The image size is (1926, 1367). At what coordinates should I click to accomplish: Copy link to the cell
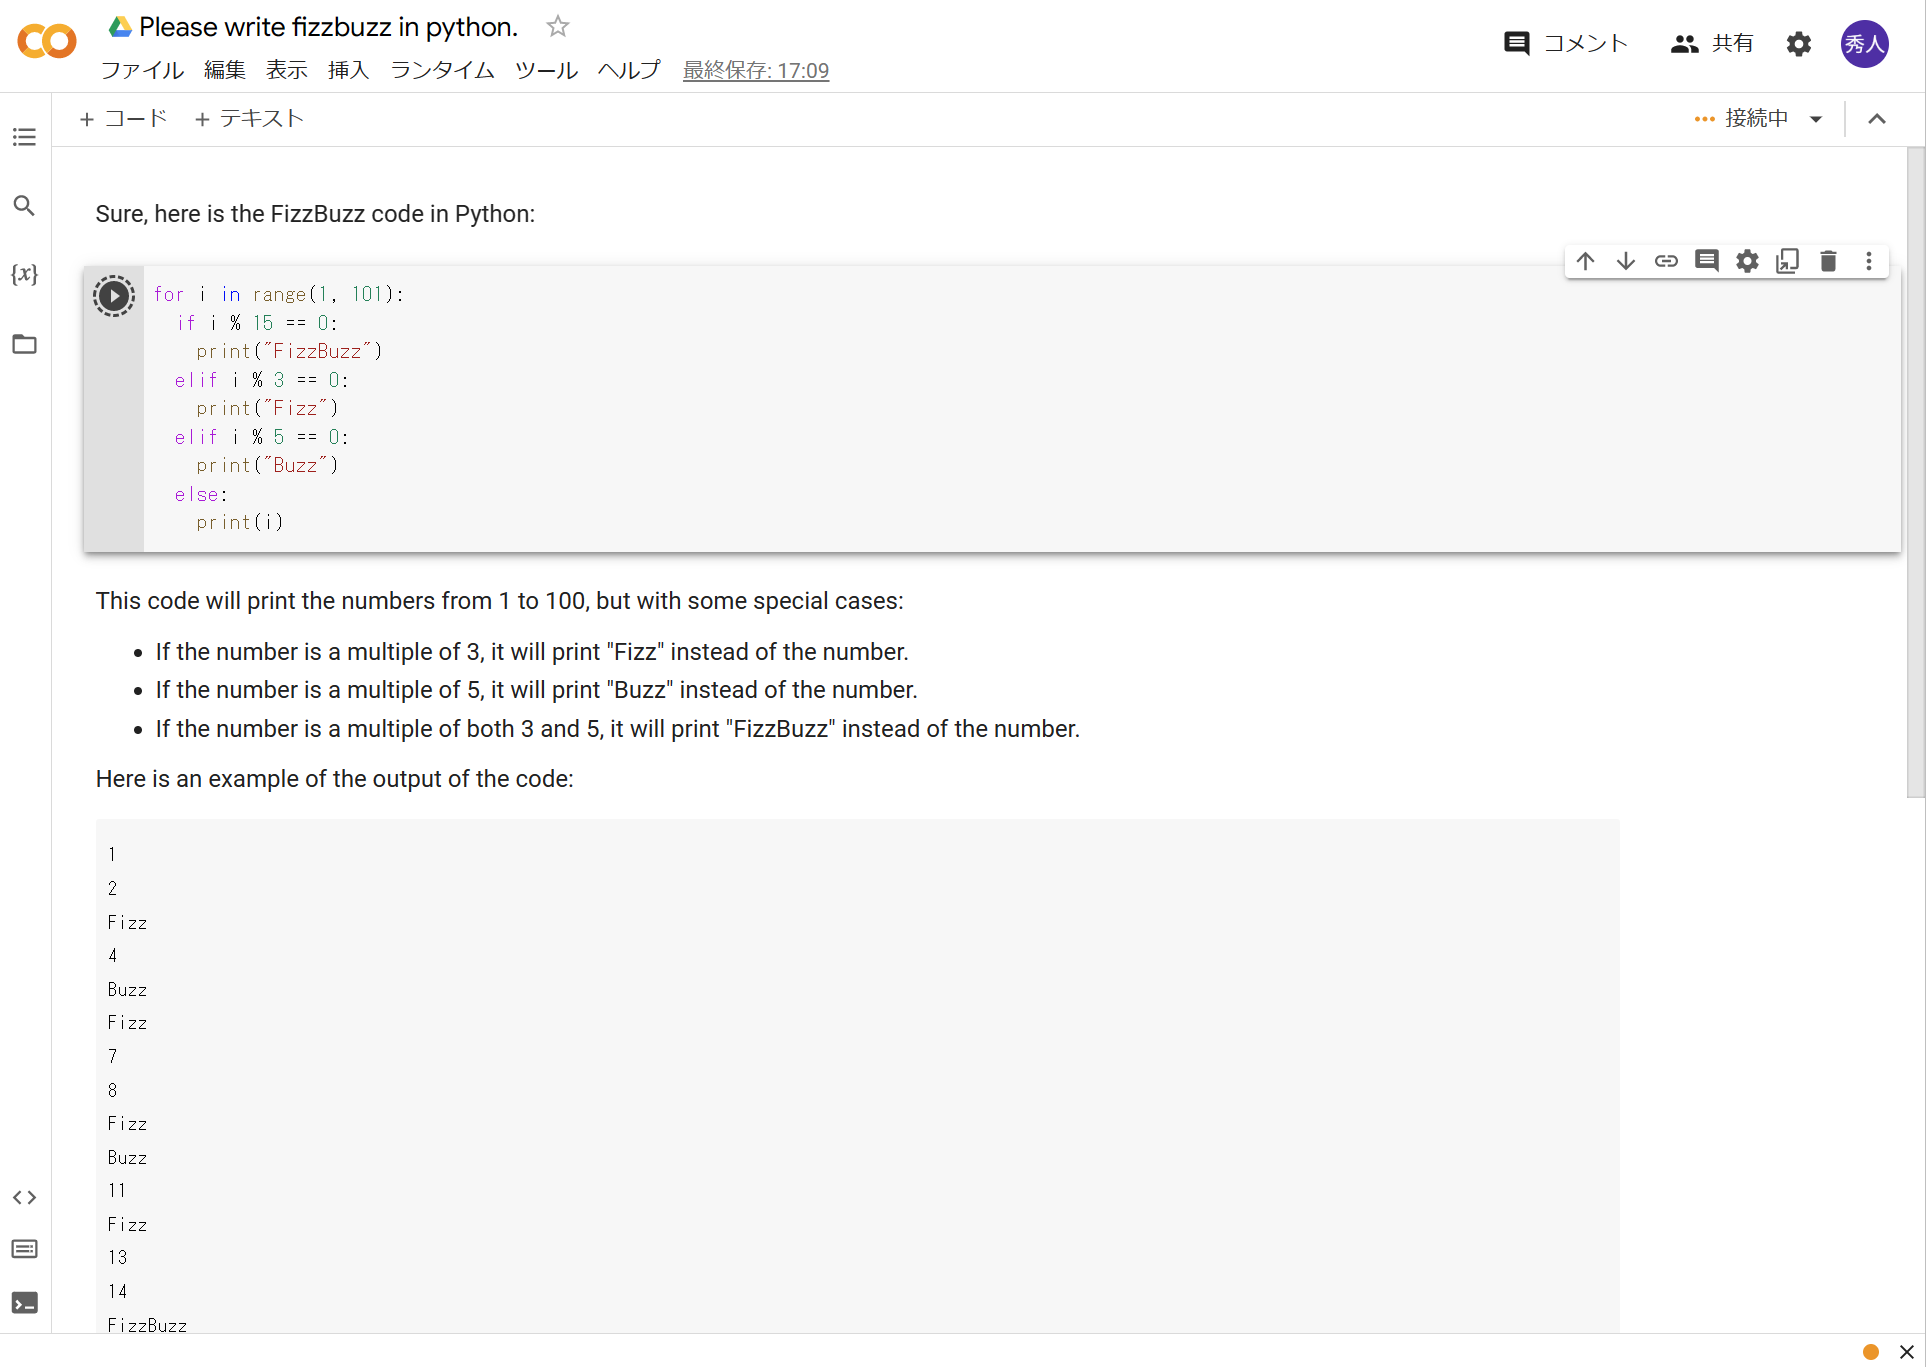[1666, 261]
